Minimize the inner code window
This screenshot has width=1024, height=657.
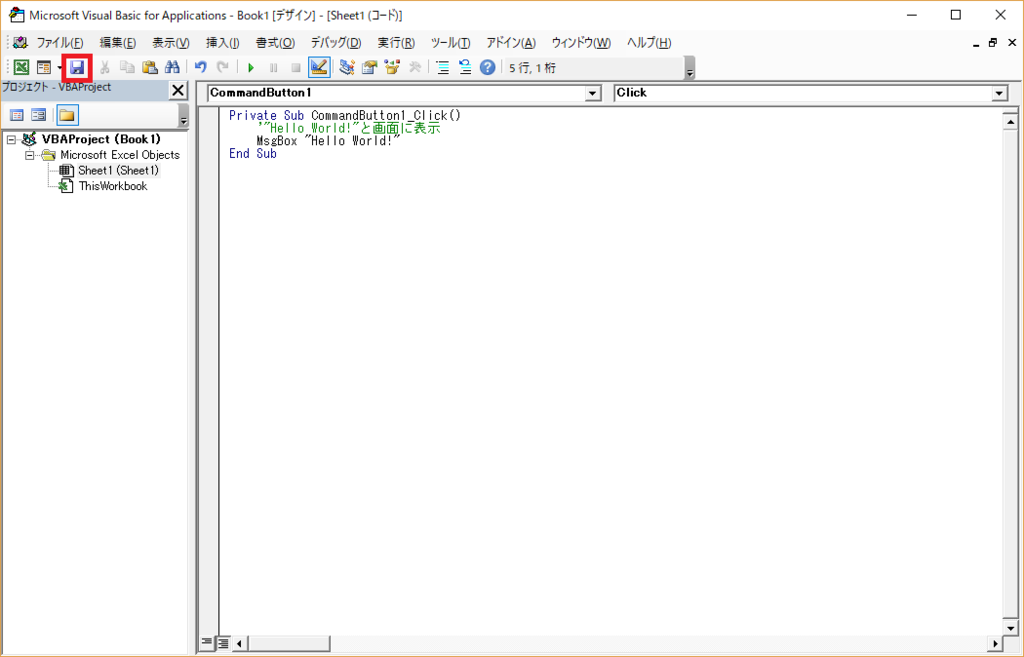tap(976, 44)
